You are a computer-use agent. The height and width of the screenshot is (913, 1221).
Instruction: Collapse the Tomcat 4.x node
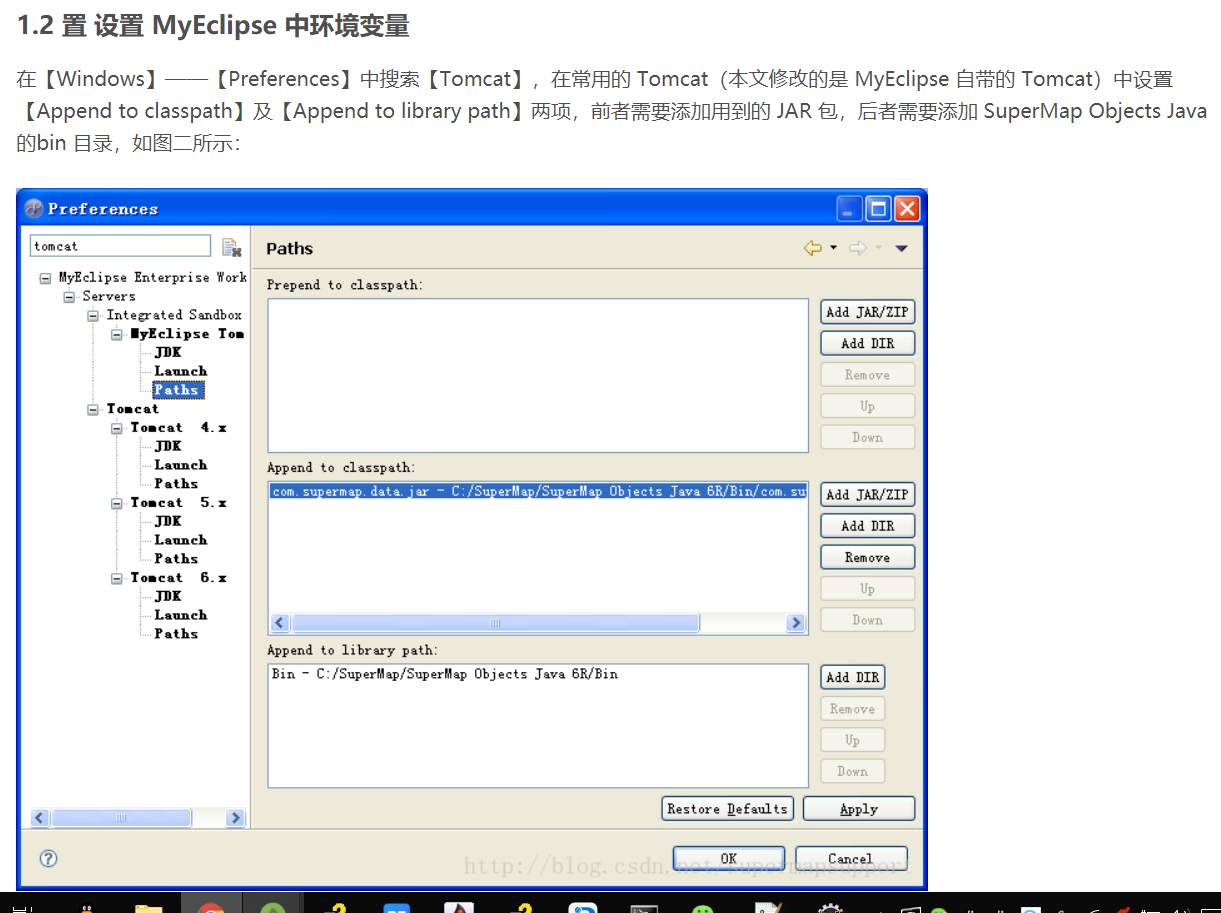pos(117,428)
